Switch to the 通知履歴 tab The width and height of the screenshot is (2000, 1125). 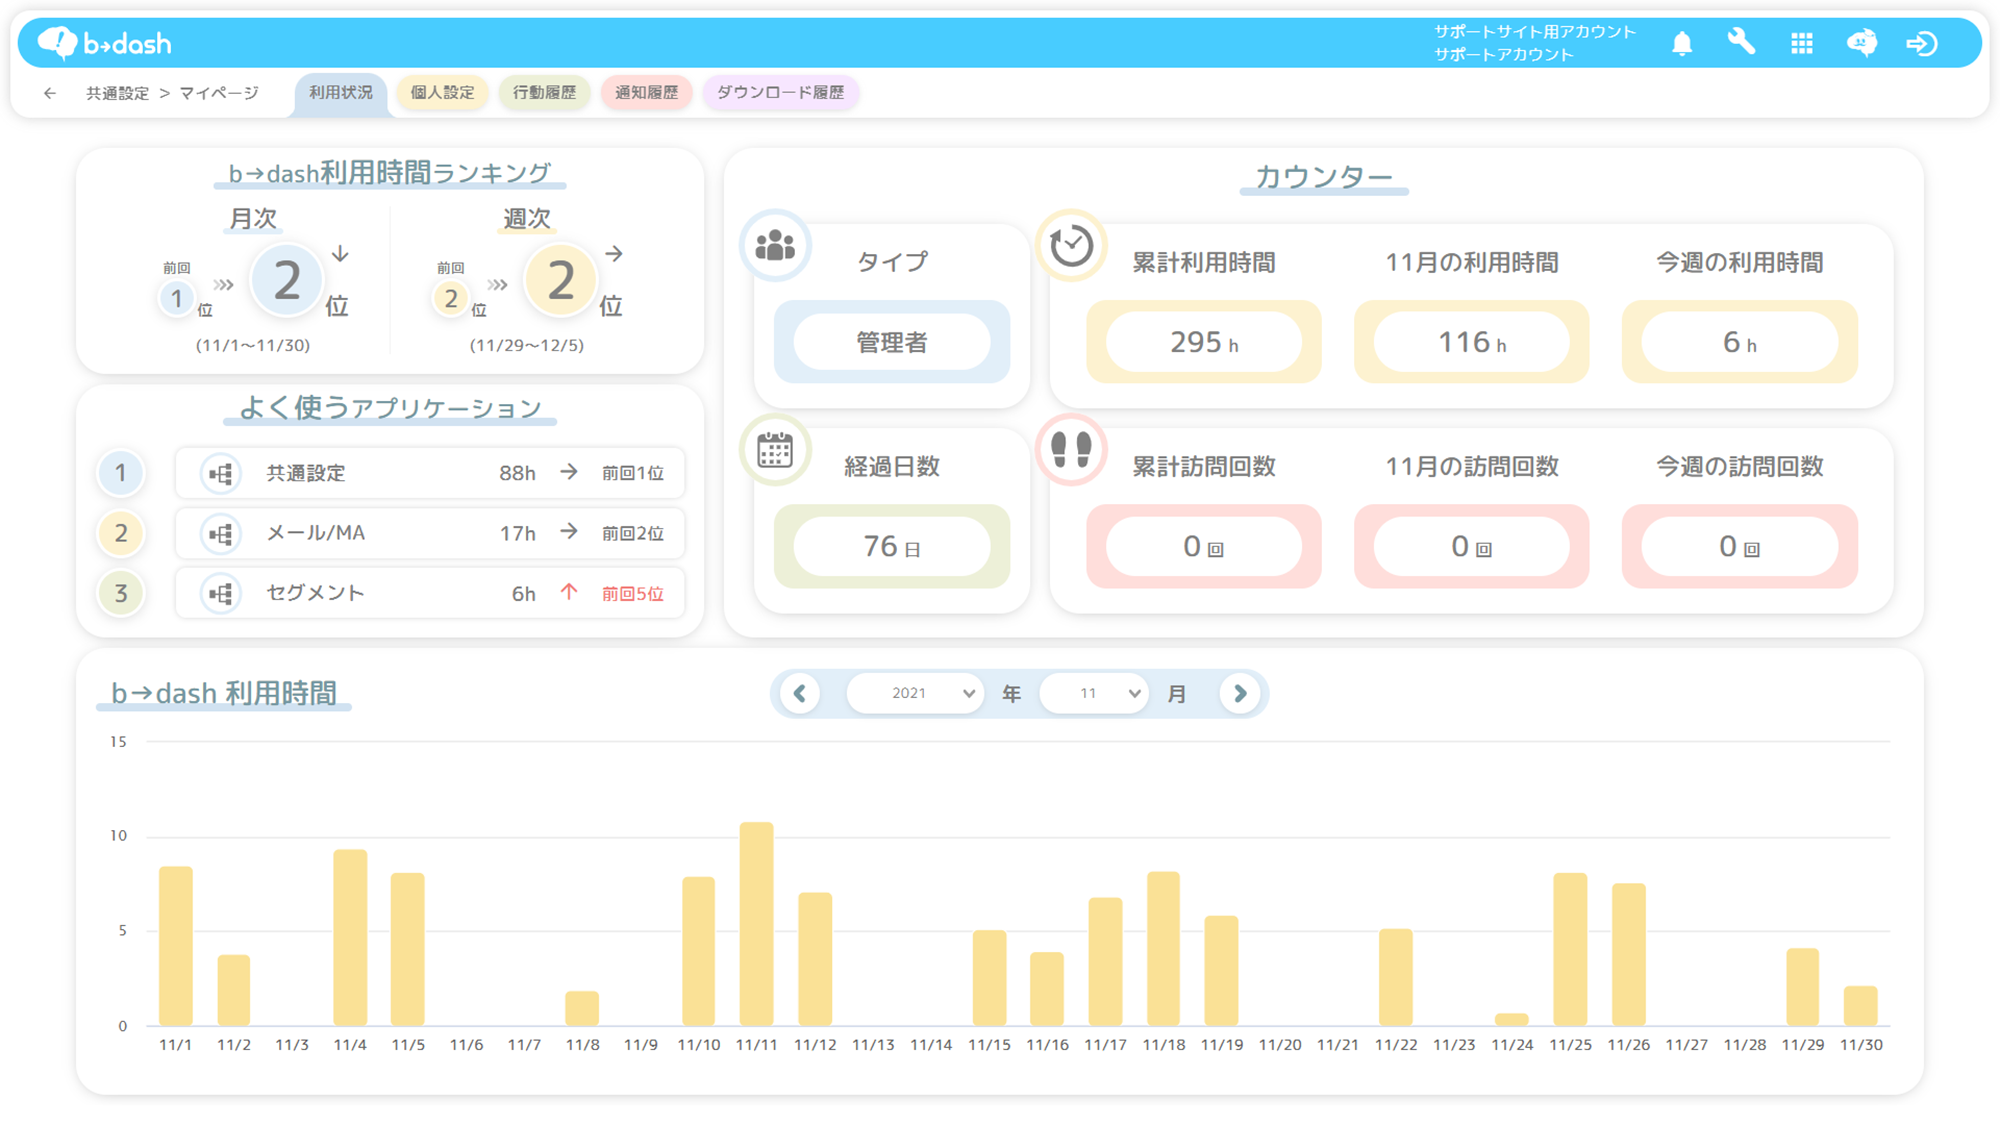click(x=647, y=93)
